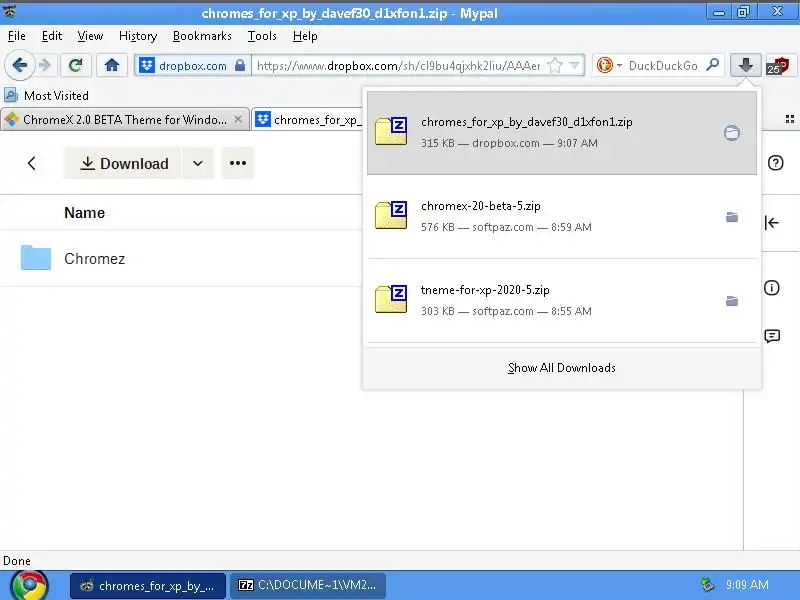This screenshot has width=800, height=600.
Task: Close the ChromeX 2.0 BETA tab
Action: point(238,119)
